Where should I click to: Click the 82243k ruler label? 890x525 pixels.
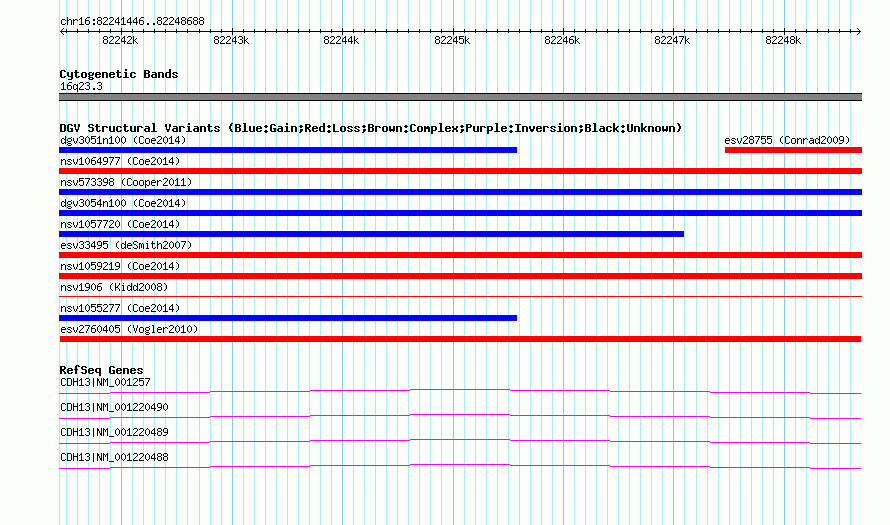tap(231, 40)
